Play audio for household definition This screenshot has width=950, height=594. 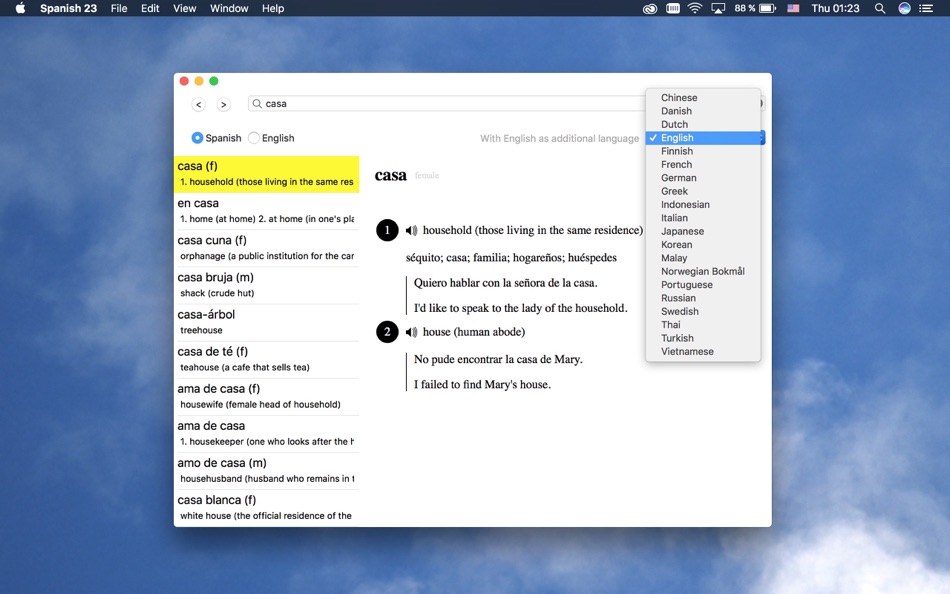[x=411, y=230]
